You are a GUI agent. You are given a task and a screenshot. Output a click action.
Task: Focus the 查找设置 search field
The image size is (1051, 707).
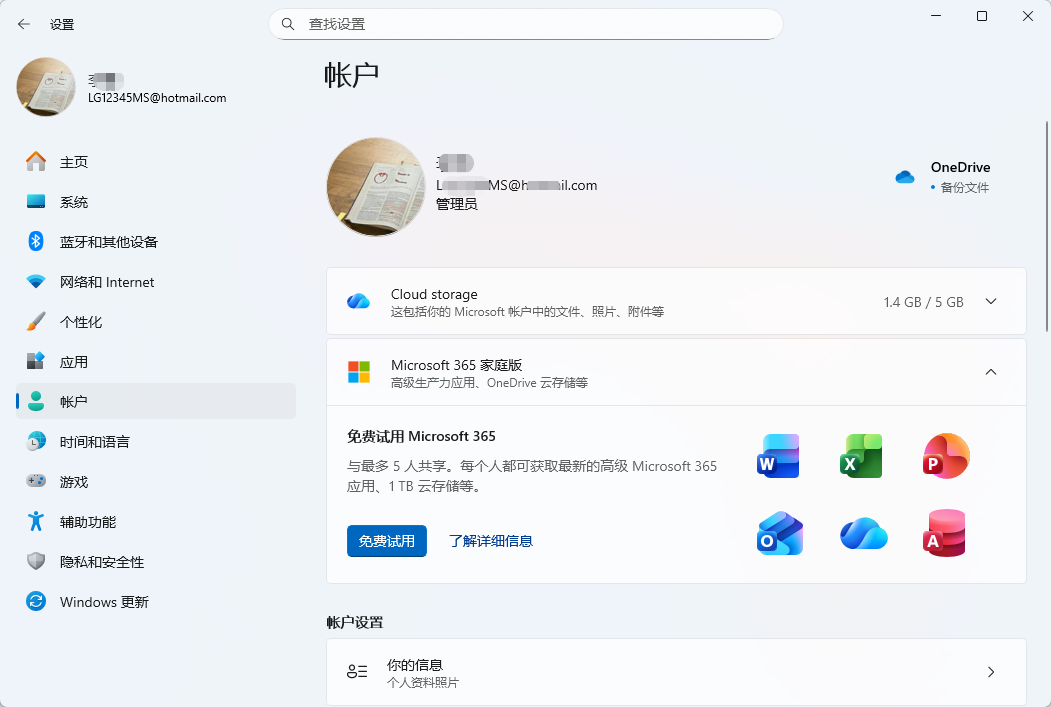[526, 24]
